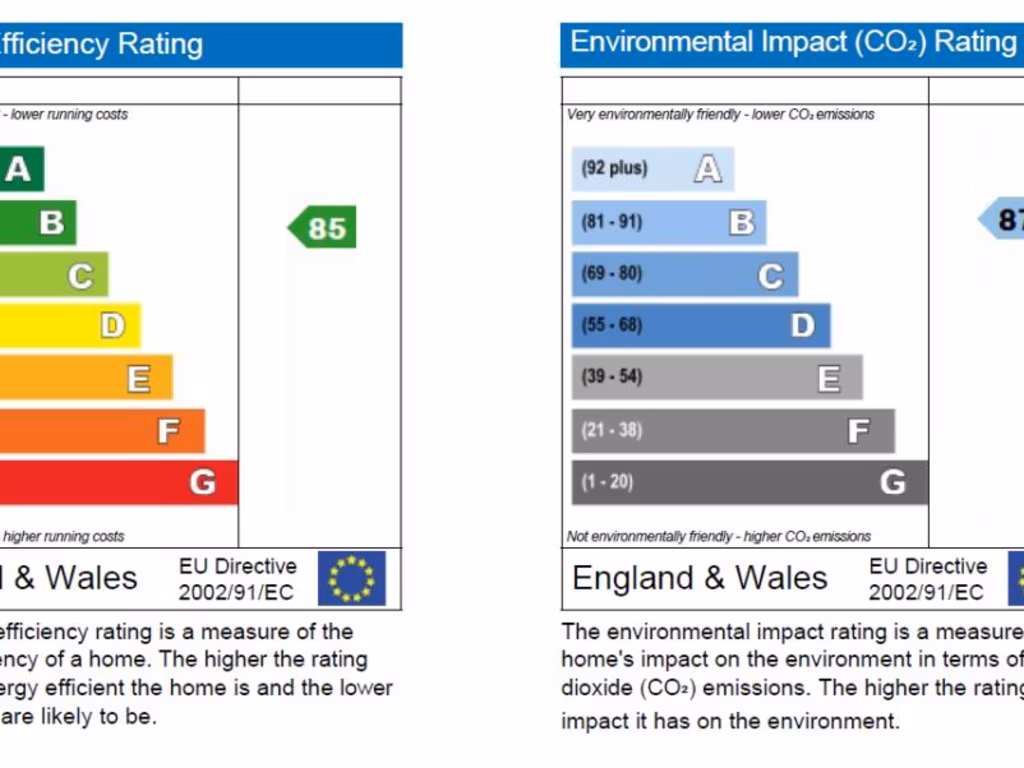Select the dark grey (1 - 20) G band

(x=748, y=483)
